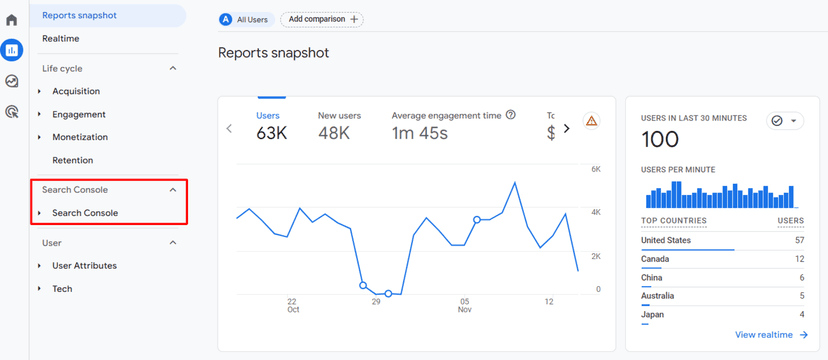Click the Tech label

click(x=62, y=289)
